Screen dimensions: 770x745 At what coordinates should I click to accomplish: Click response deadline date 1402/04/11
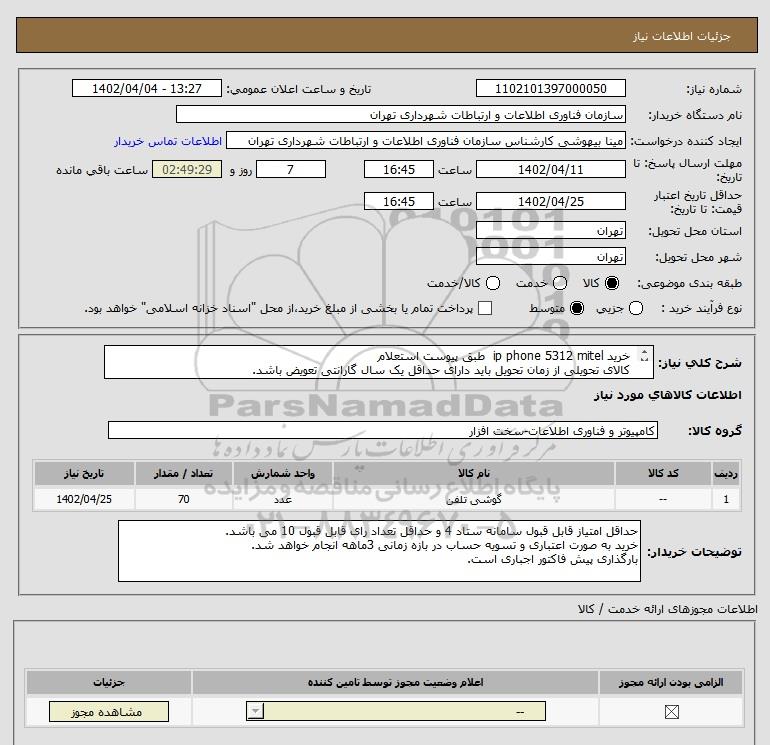(x=550, y=169)
